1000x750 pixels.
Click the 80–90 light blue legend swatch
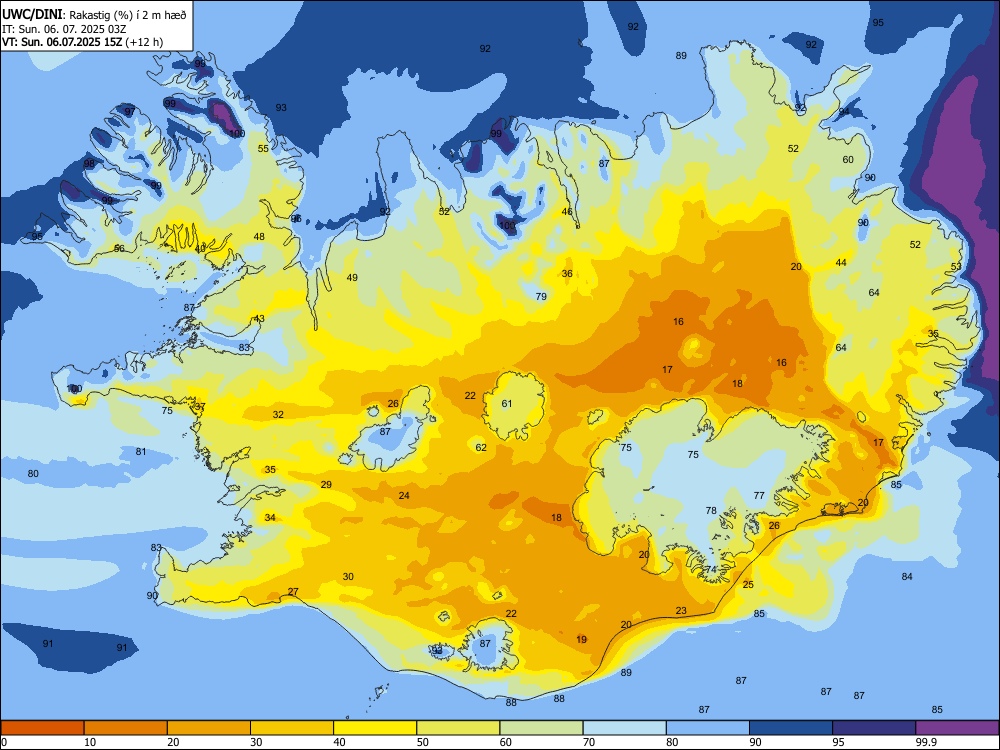(x=707, y=728)
